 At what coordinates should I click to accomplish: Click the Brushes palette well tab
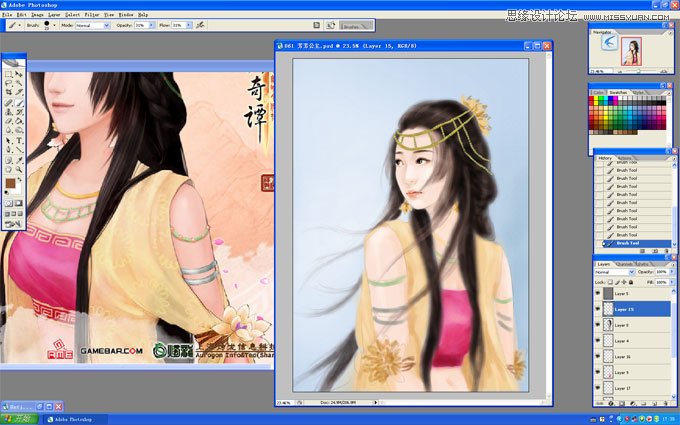click(x=355, y=26)
